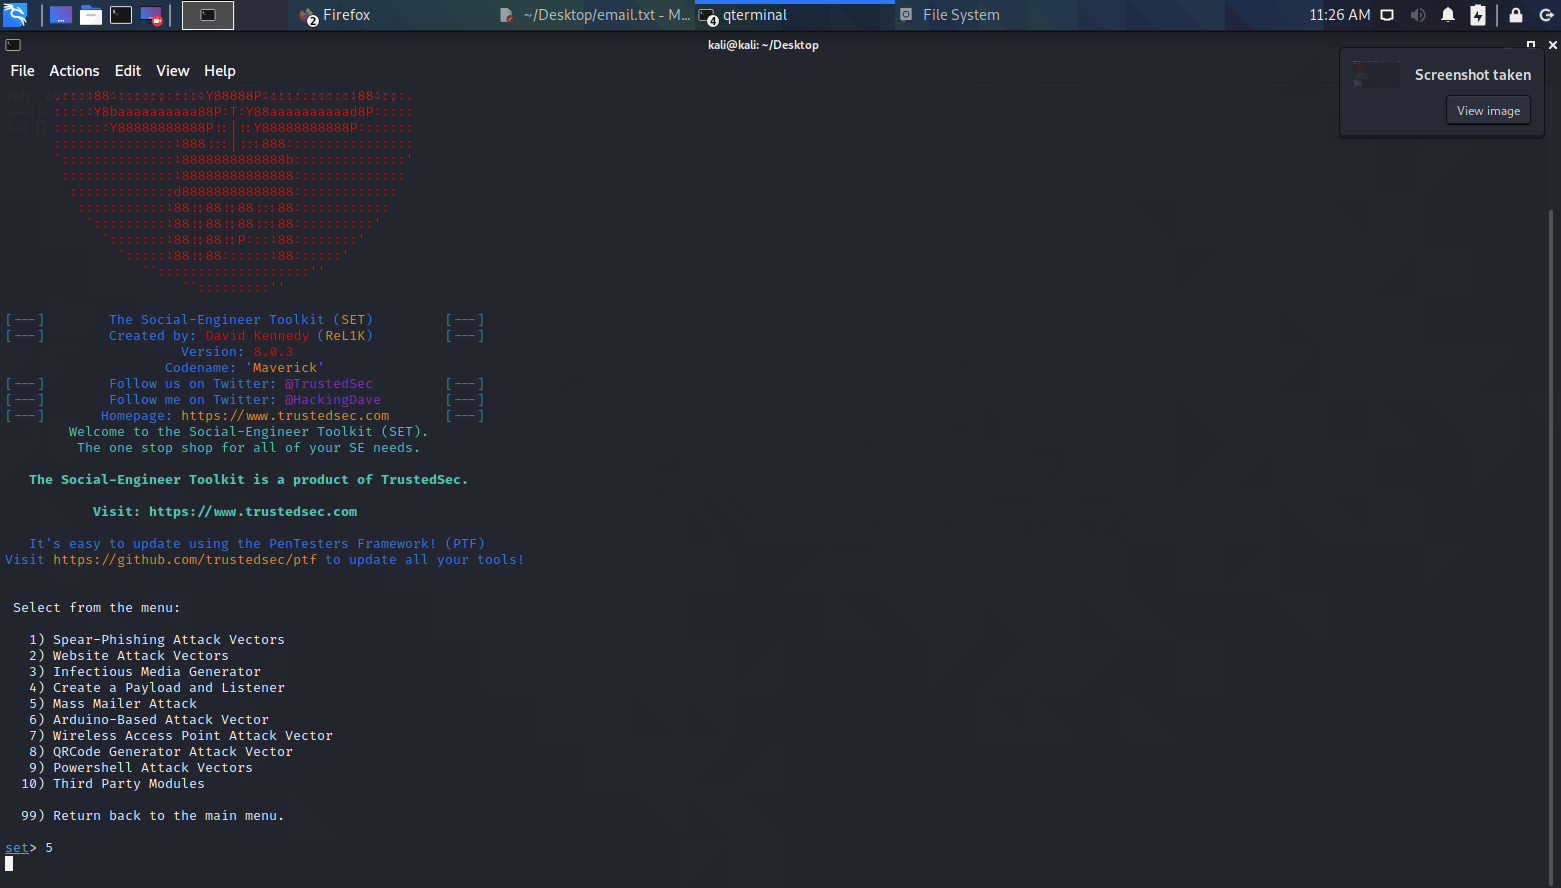Click the Mass Mailer Attack line
The height and width of the screenshot is (888, 1561).
(113, 704)
